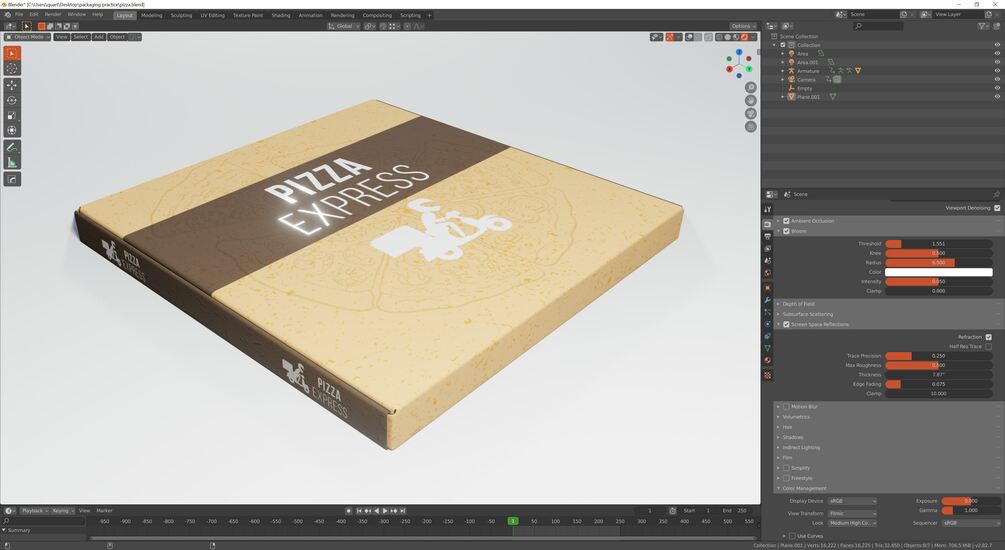Image resolution: width=1005 pixels, height=550 pixels.
Task: Activate the Scale tool
Action: (12, 115)
